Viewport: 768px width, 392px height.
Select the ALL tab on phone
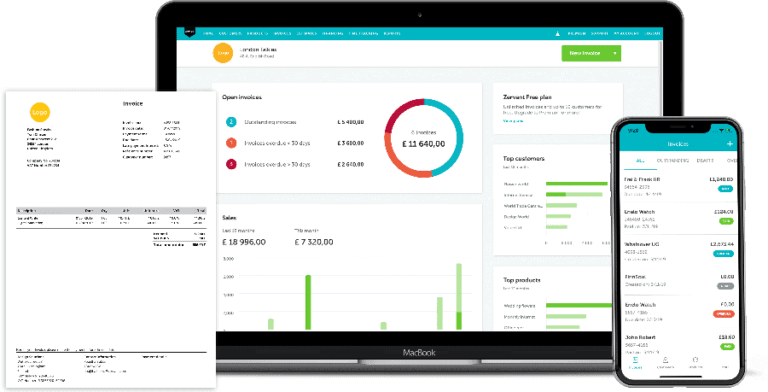640,161
